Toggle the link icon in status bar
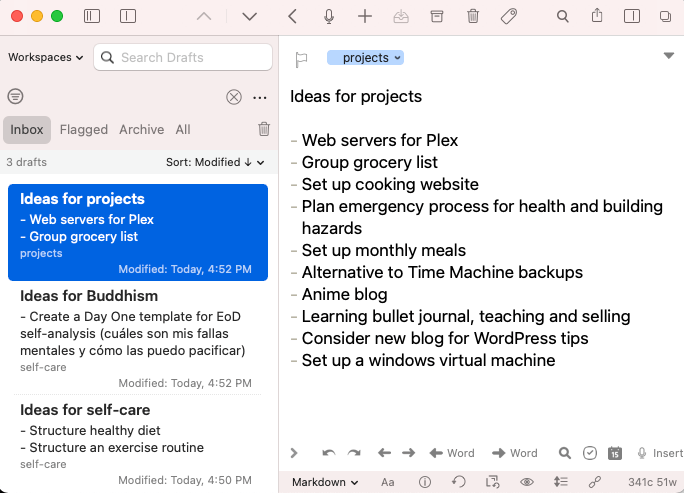 coord(595,482)
